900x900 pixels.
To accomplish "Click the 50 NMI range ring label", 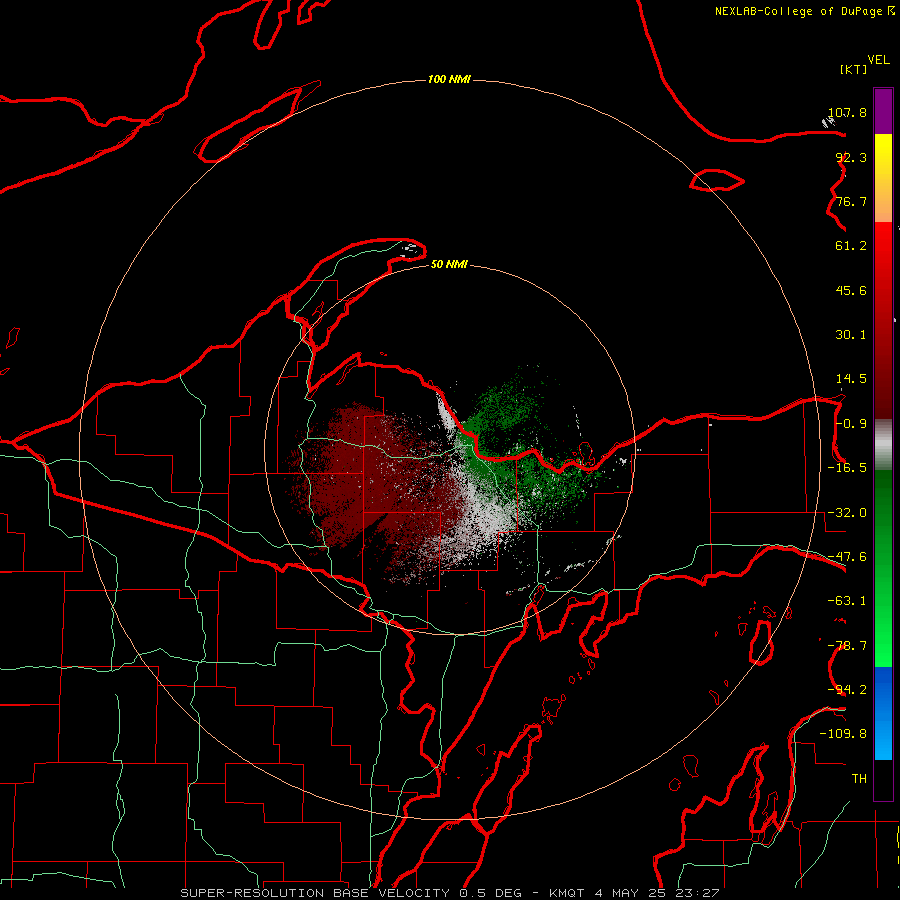I will click(x=449, y=264).
